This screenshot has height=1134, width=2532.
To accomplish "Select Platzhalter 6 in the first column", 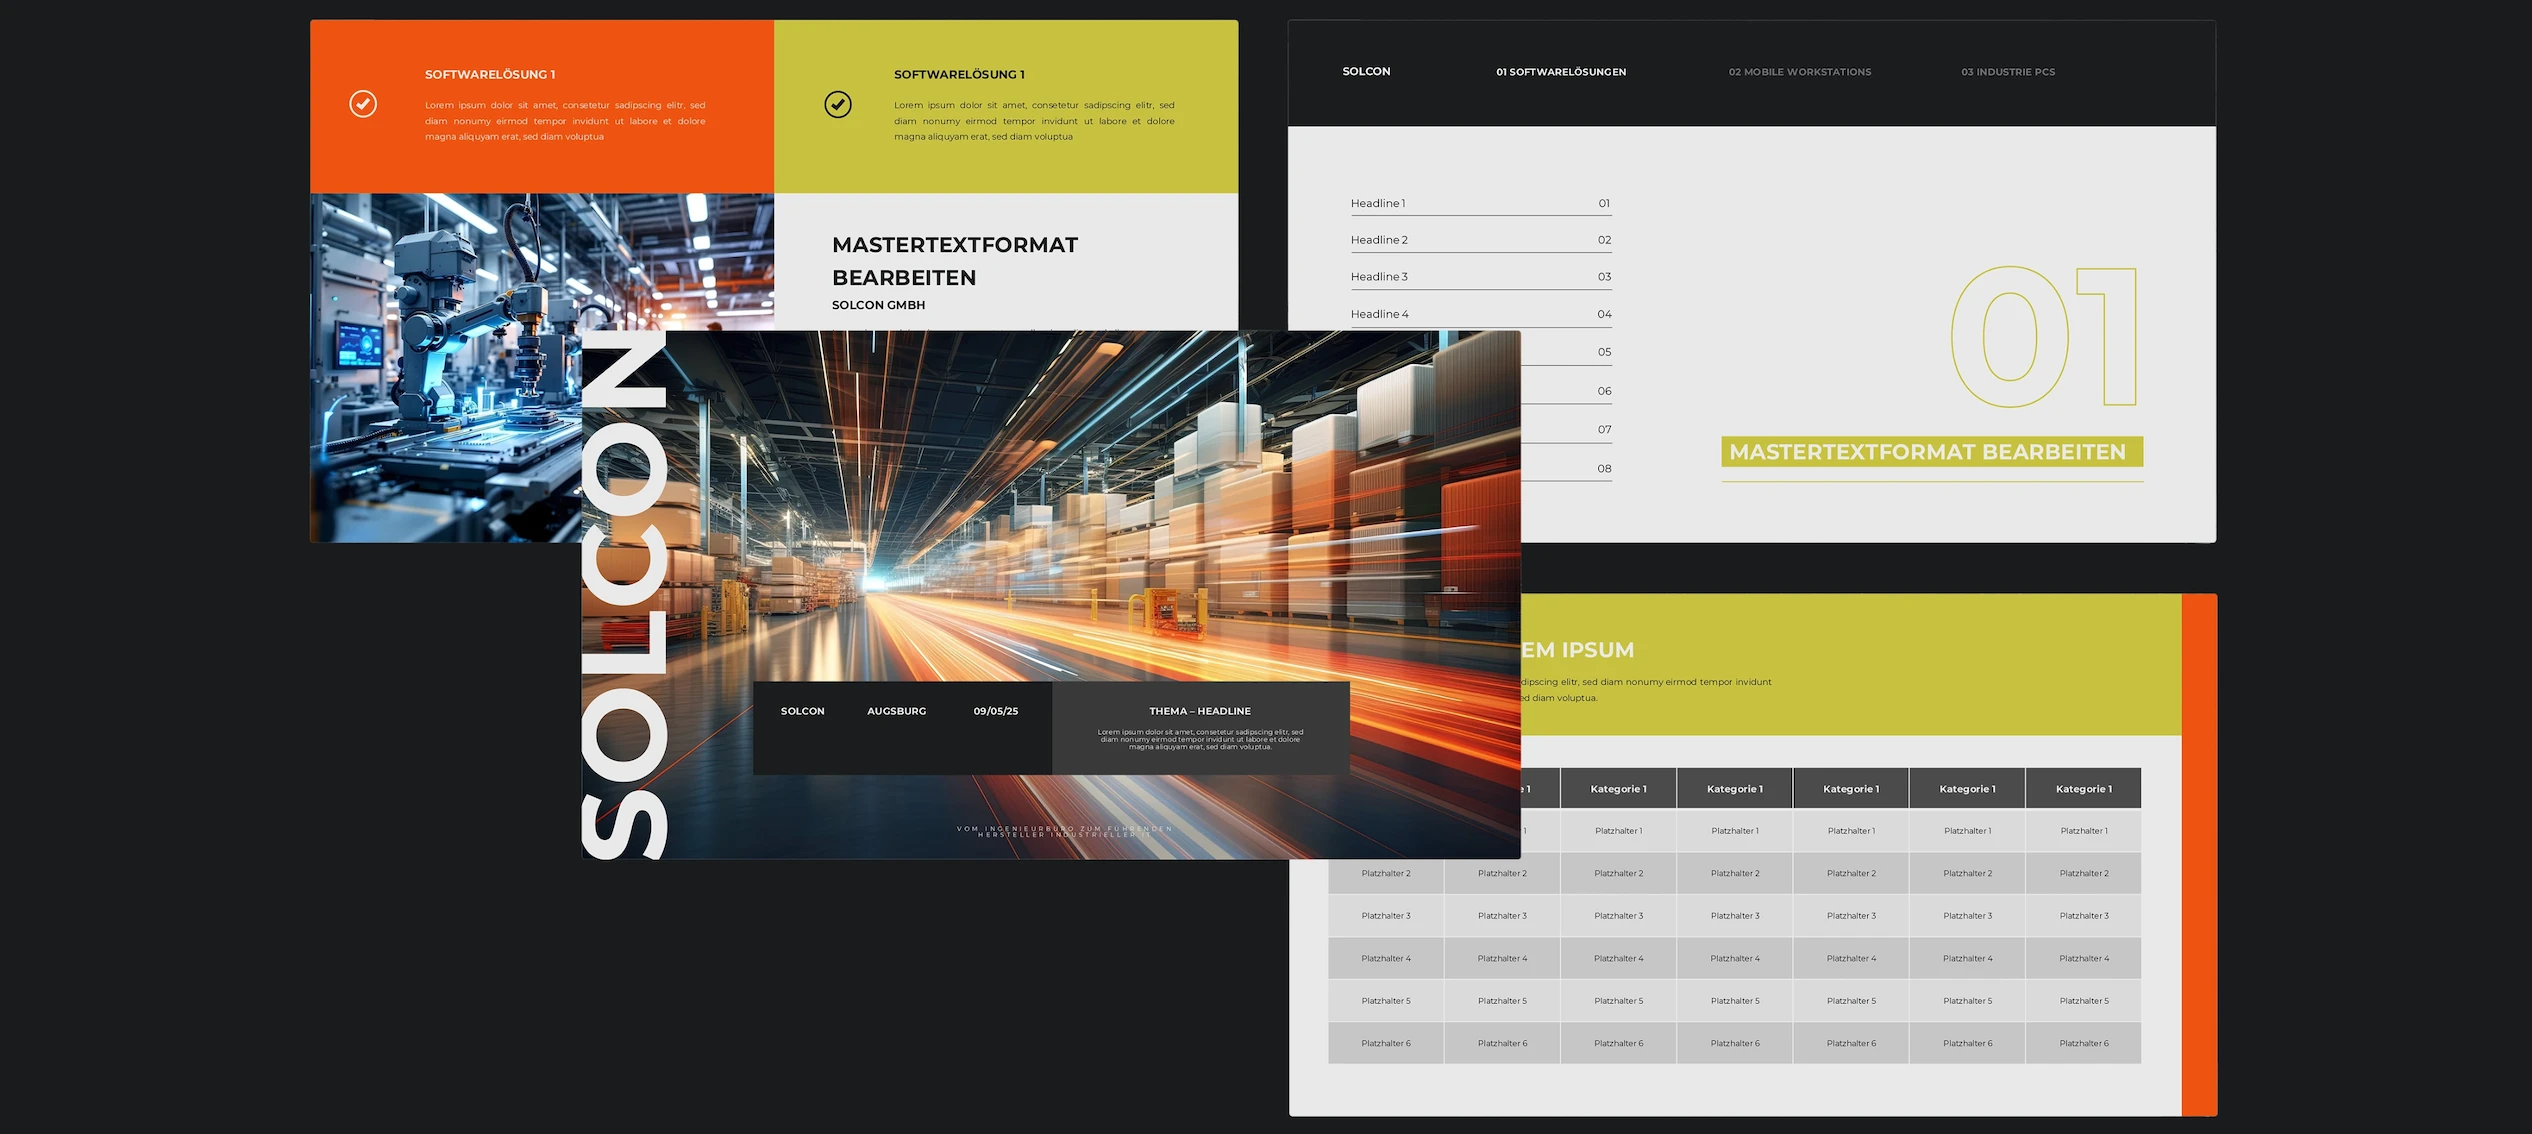I will click(1385, 1043).
